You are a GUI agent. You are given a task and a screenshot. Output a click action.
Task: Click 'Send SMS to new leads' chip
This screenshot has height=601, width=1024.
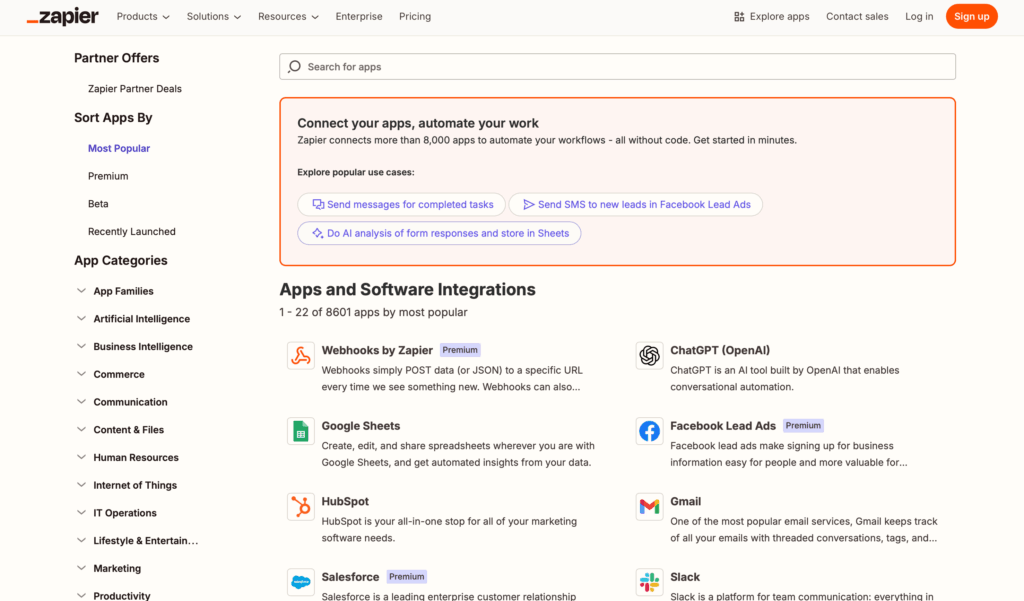[x=635, y=204]
